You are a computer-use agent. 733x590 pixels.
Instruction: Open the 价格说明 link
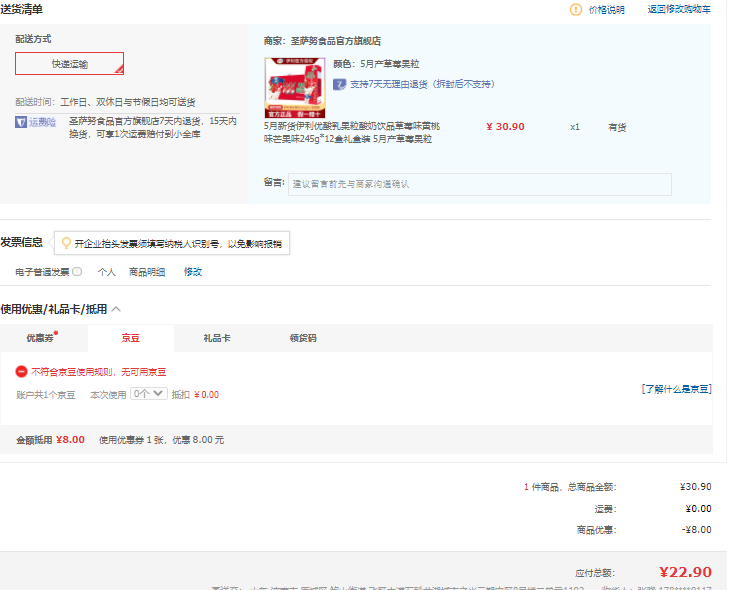606,10
